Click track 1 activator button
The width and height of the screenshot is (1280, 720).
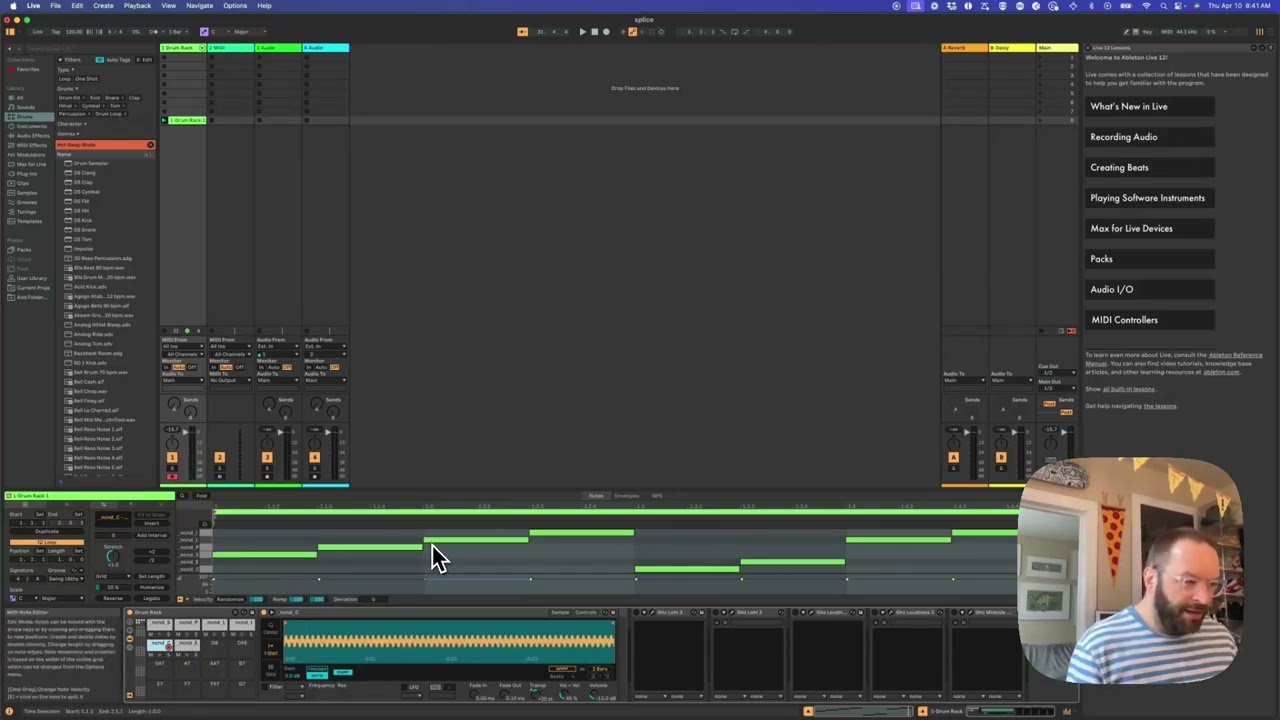tap(171, 457)
